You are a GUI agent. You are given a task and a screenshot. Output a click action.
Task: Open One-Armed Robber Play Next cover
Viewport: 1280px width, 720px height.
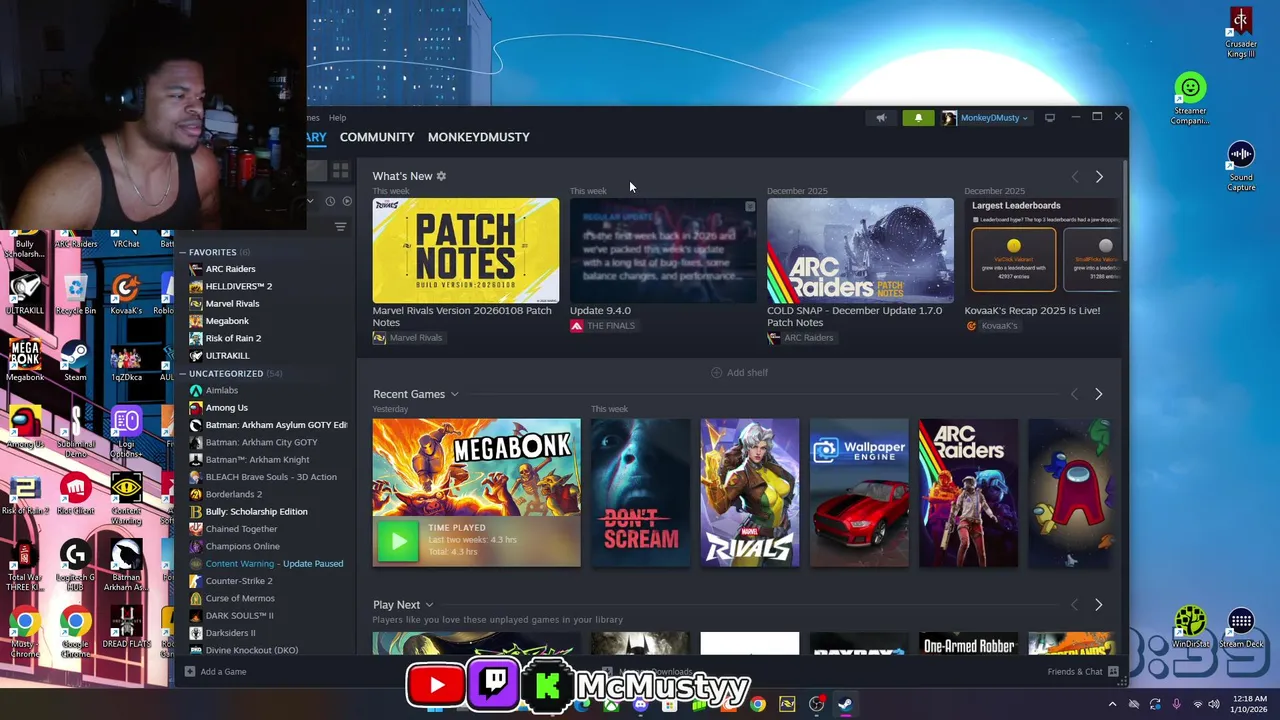point(968,644)
